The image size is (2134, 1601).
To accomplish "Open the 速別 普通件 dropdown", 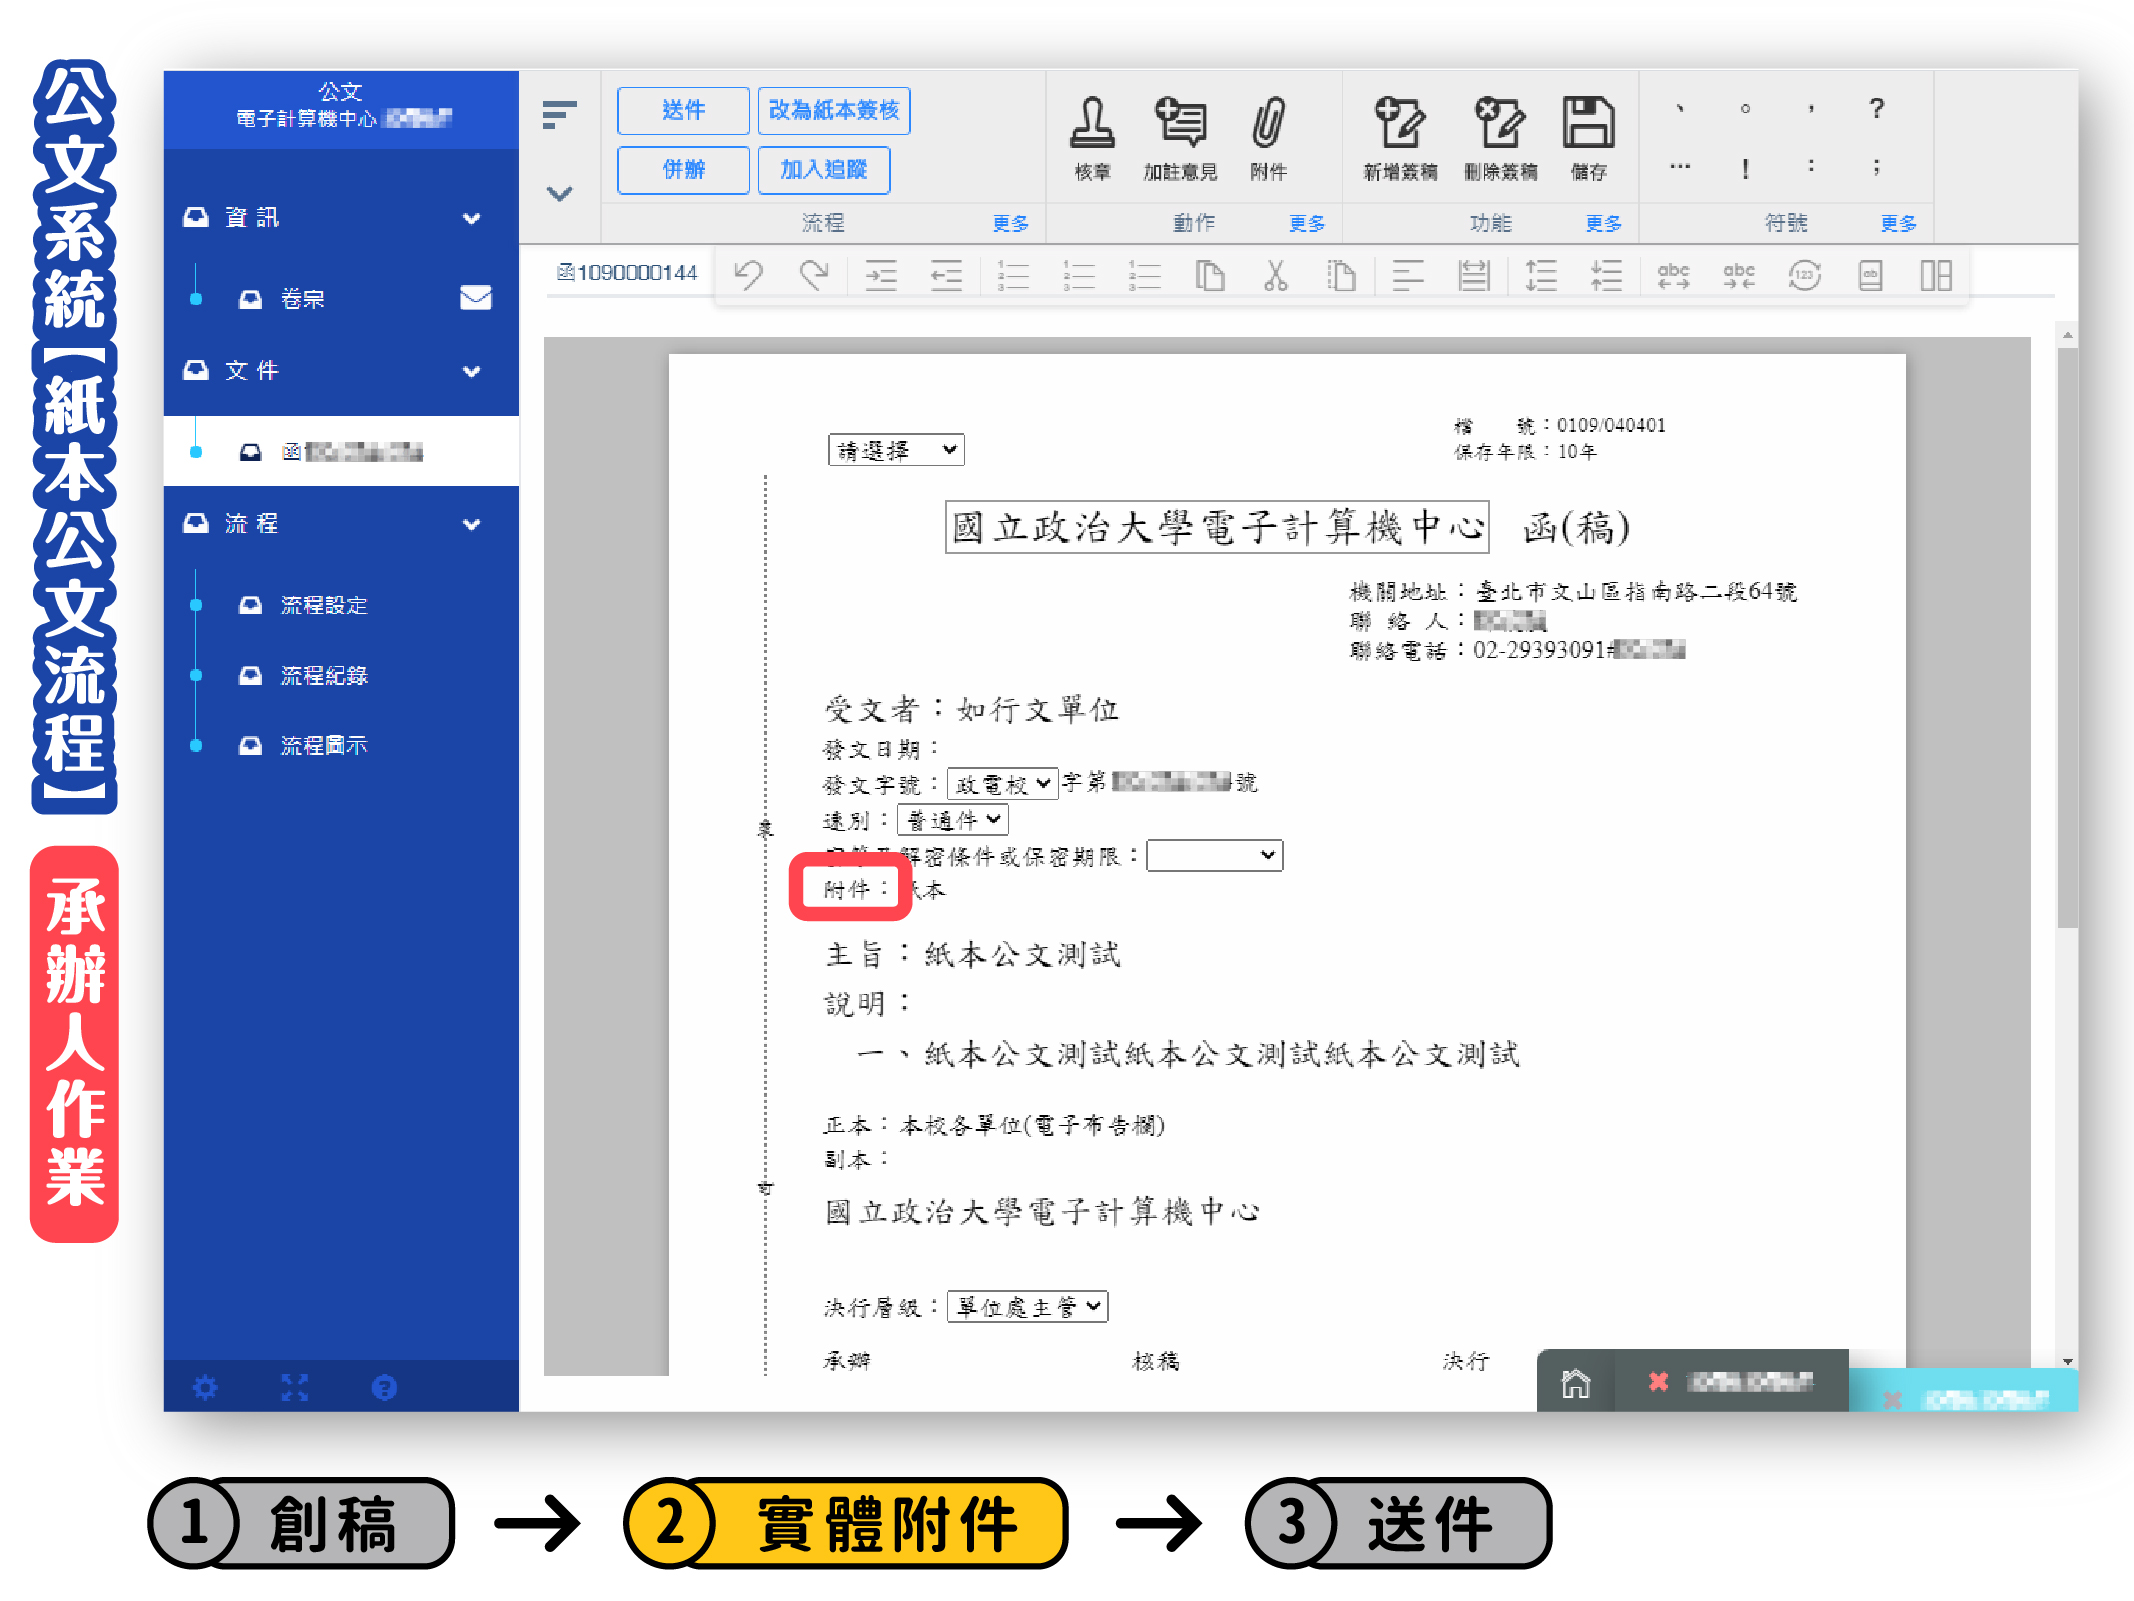I will point(952,820).
